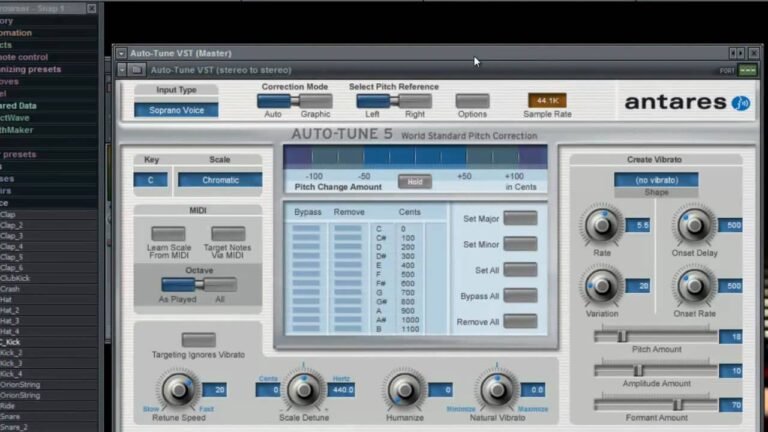The width and height of the screenshot is (768, 432).
Task: Click the Retune Speed knob
Action: pos(178,390)
